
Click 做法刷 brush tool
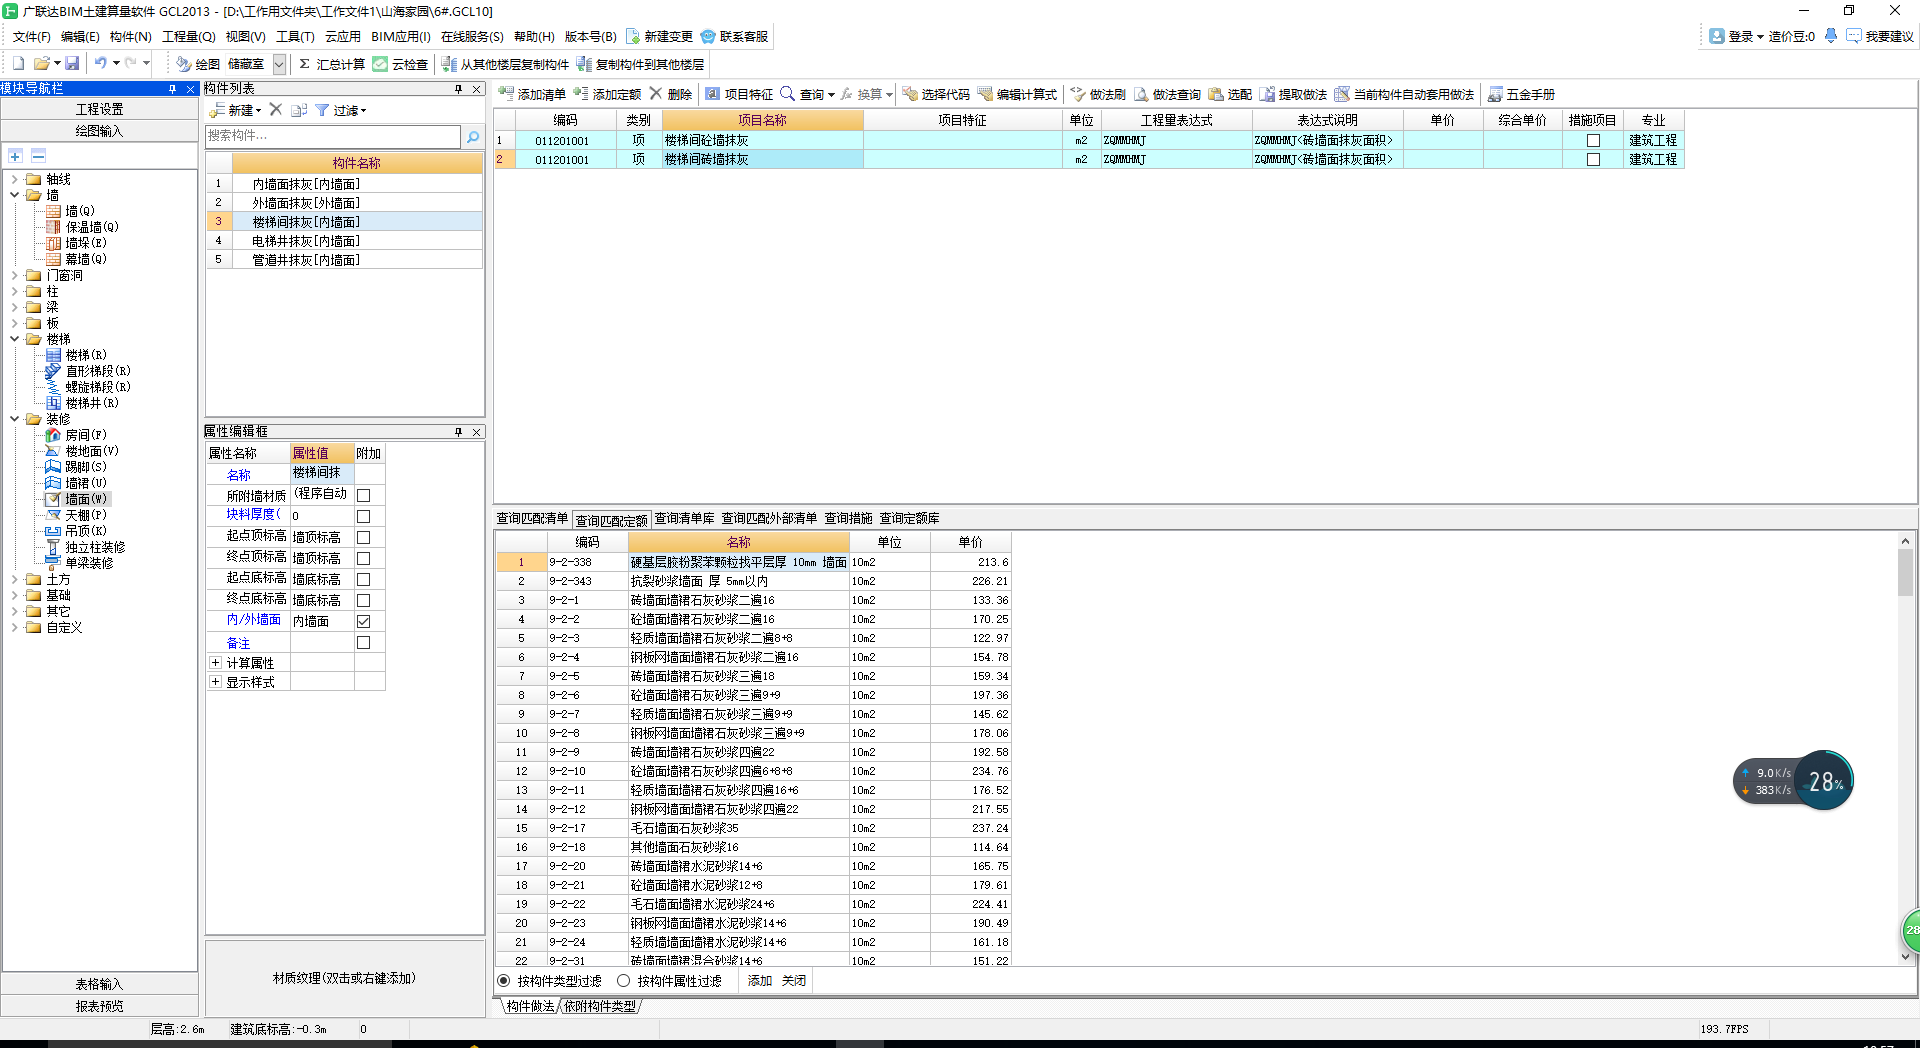point(1098,94)
